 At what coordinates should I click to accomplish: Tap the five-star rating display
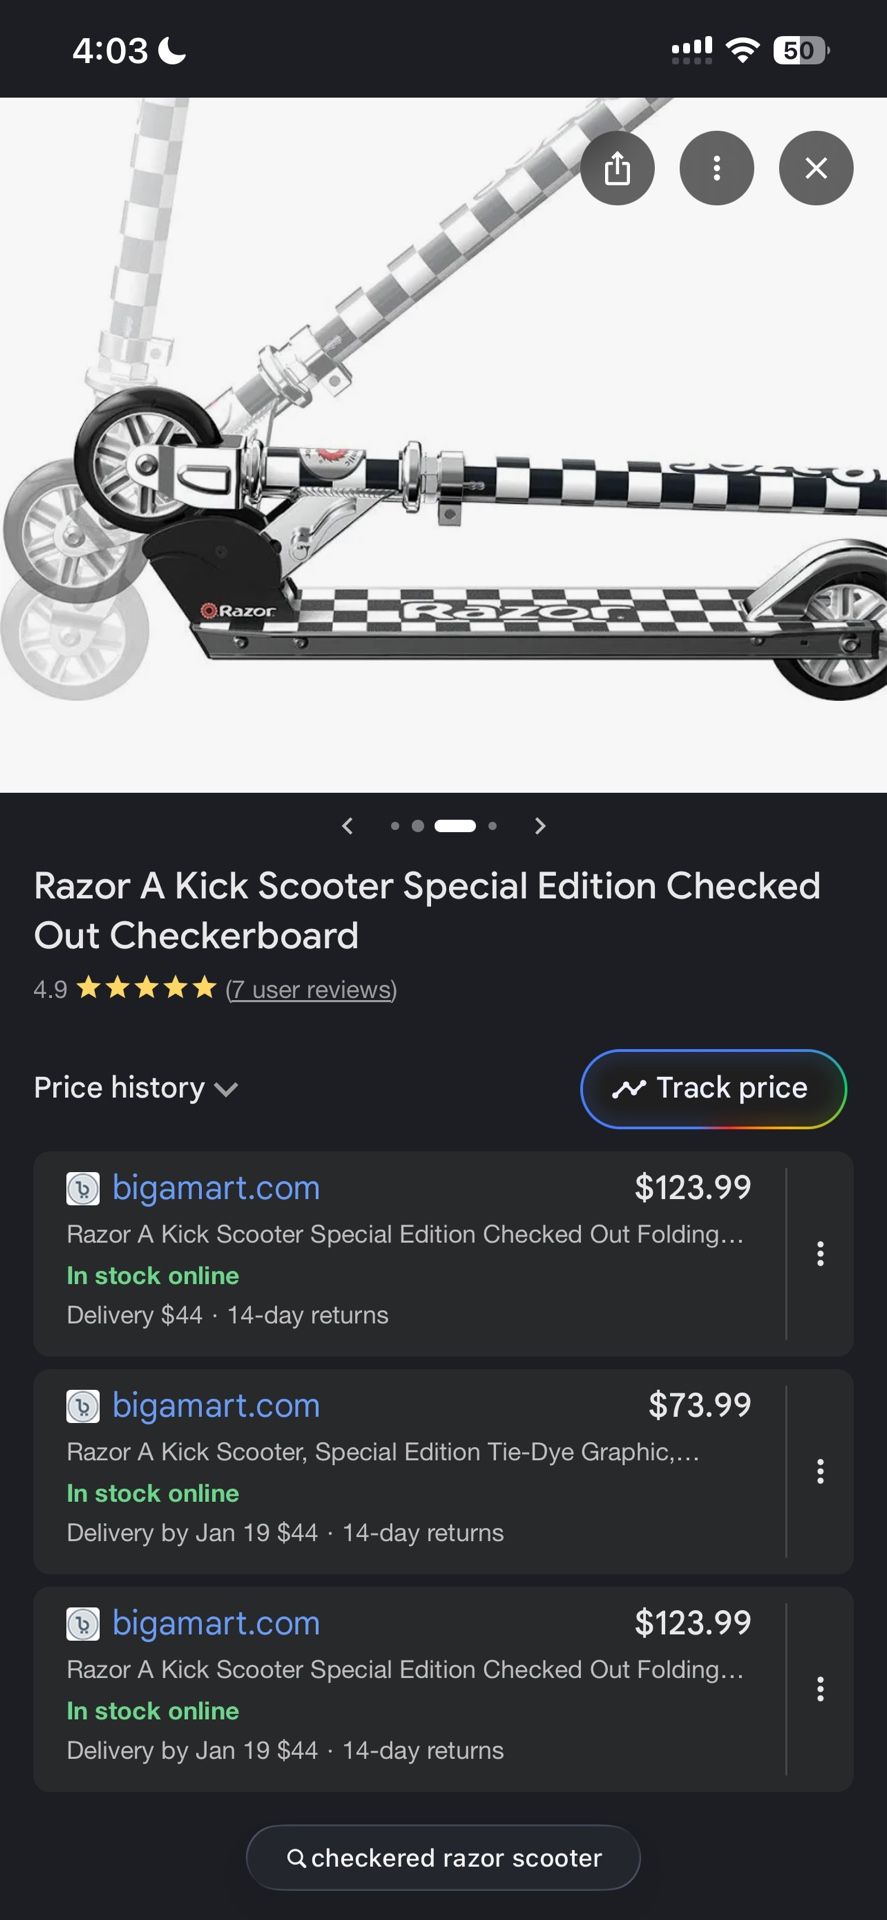[x=146, y=989]
